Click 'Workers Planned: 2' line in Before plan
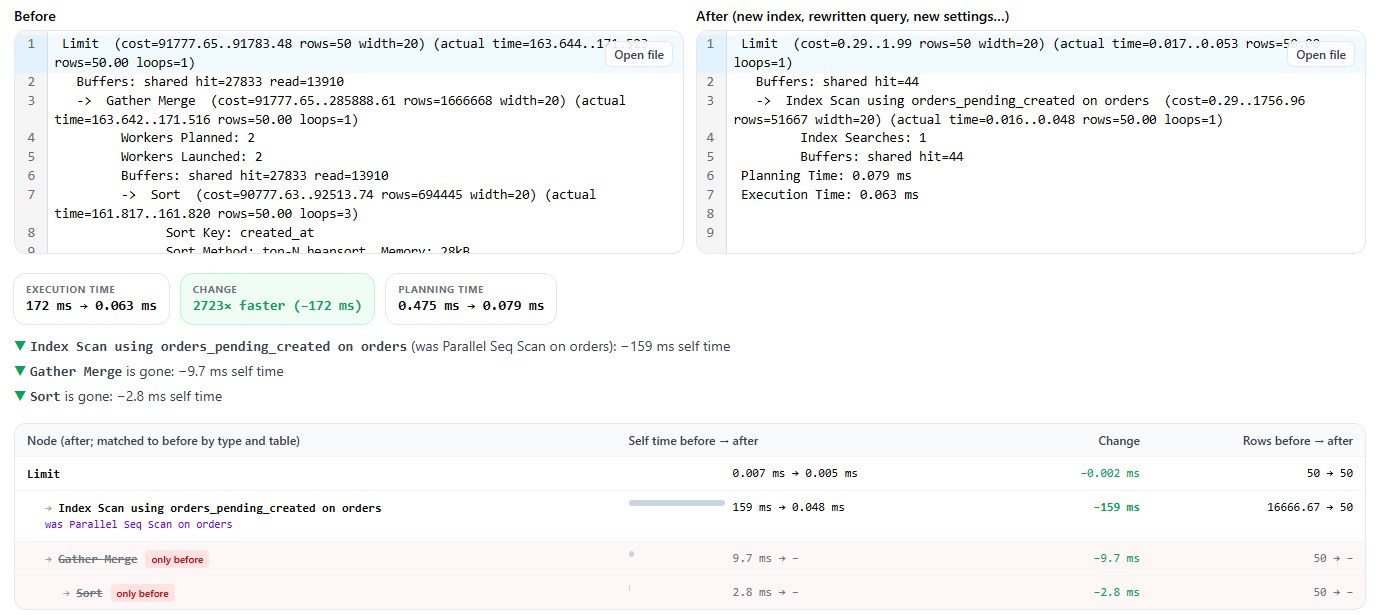Viewport: 1380px width, 615px height. click(x=187, y=138)
